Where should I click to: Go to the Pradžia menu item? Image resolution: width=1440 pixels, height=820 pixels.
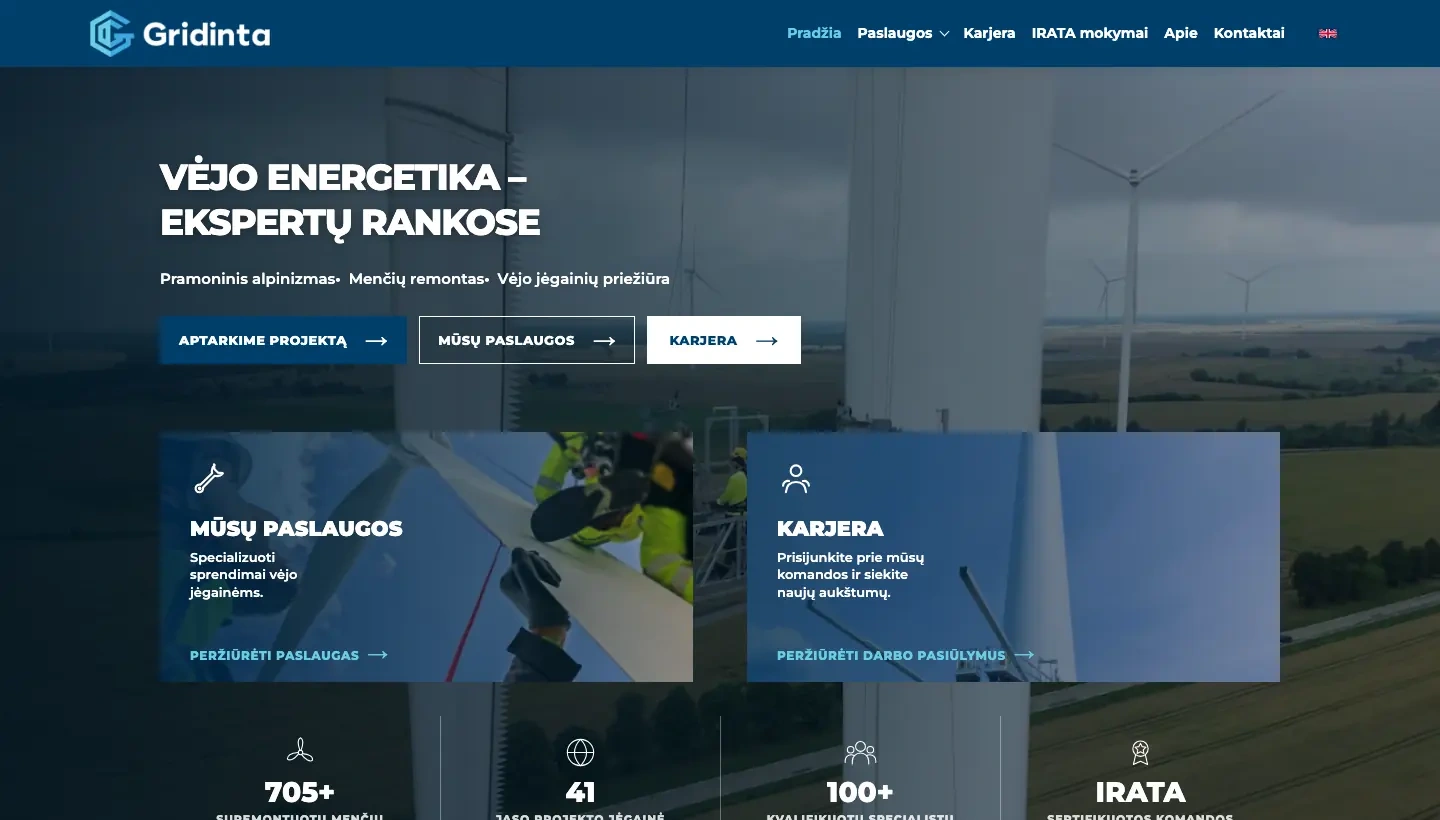pyautogui.click(x=814, y=33)
